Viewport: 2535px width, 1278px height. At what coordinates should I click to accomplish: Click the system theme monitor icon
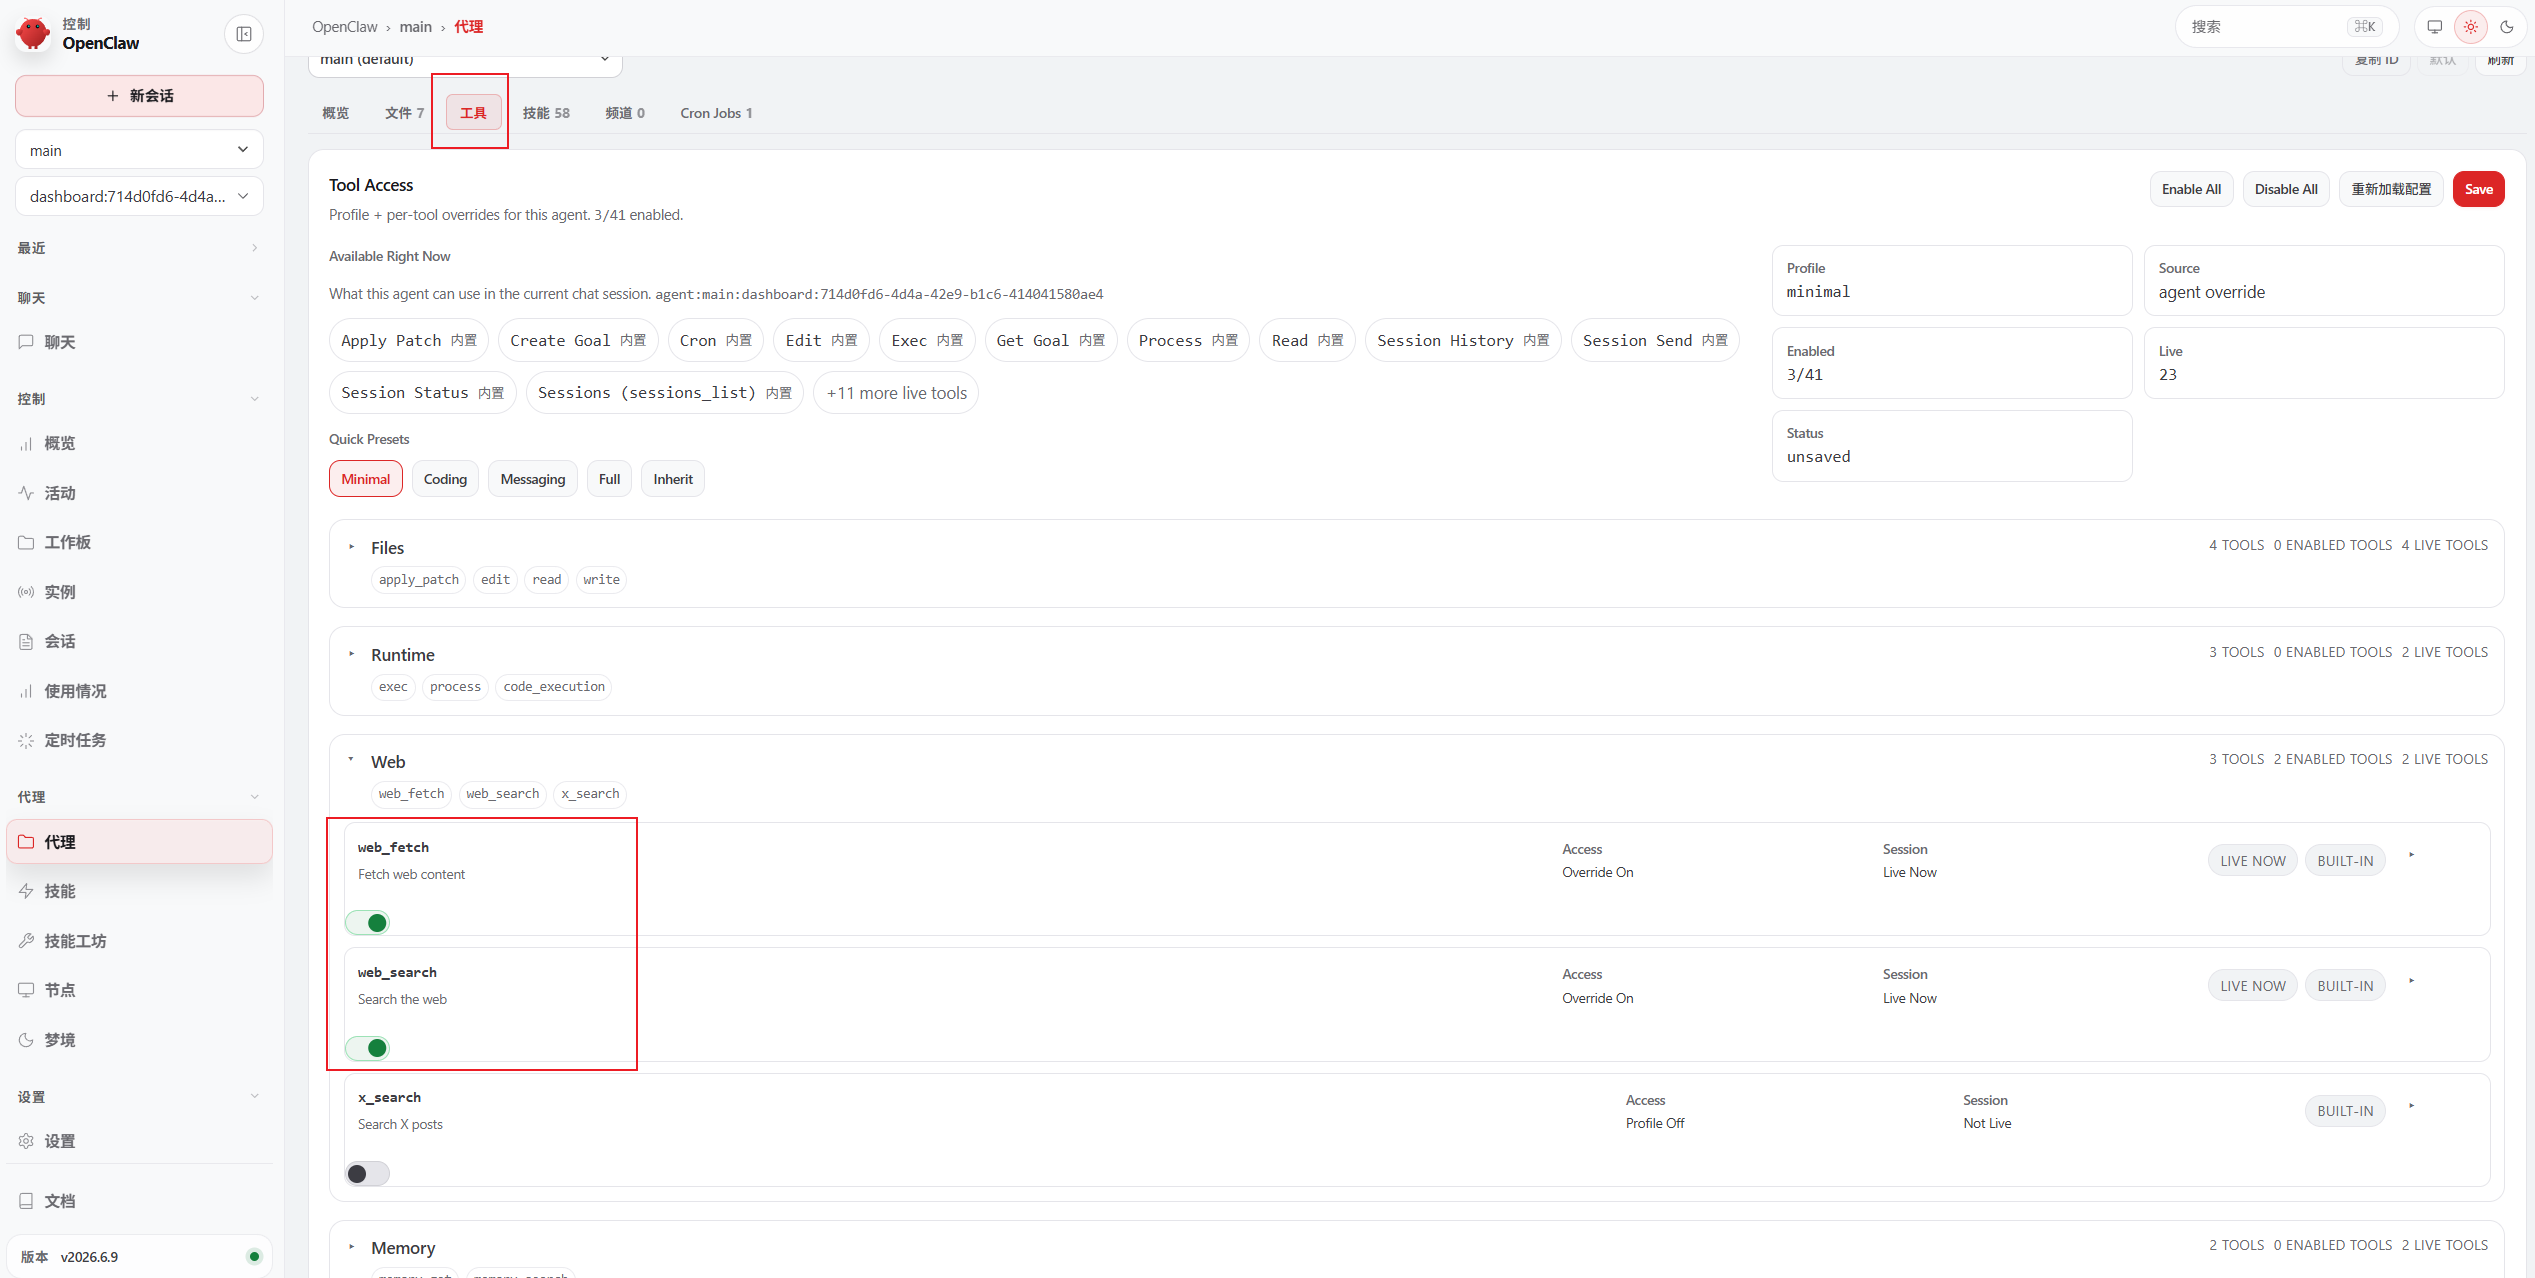pos(2435,27)
